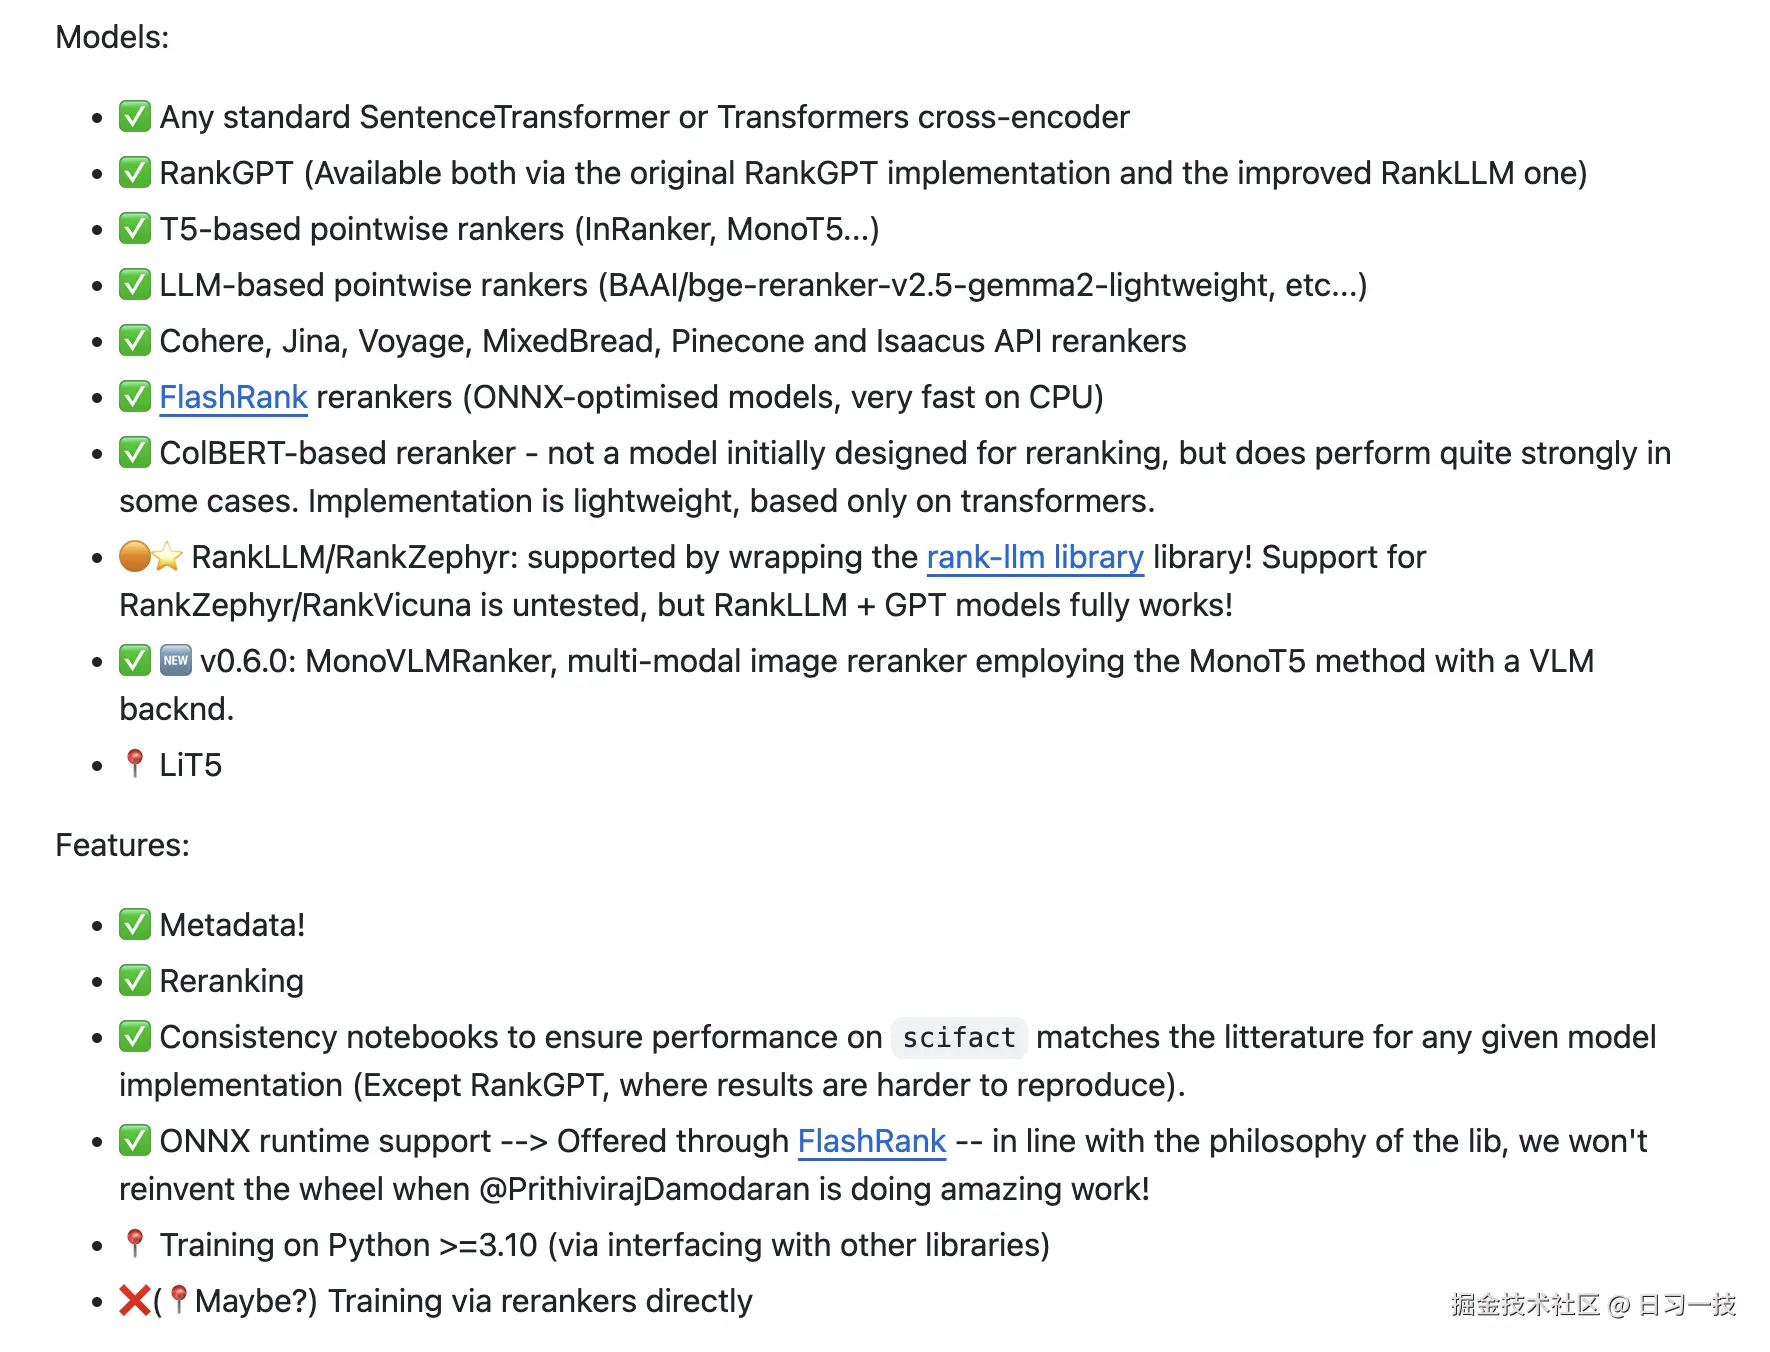Click the Features: heading text
The image size is (1770, 1352).
[122, 845]
